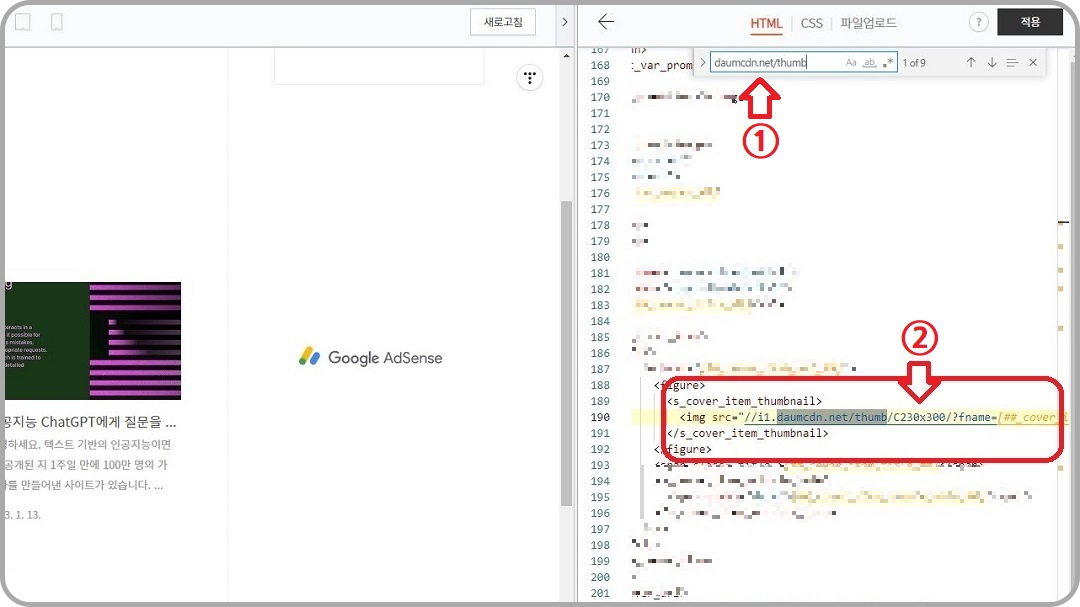
Task: Refresh the preview using the 새로고침 button
Action: coord(503,21)
